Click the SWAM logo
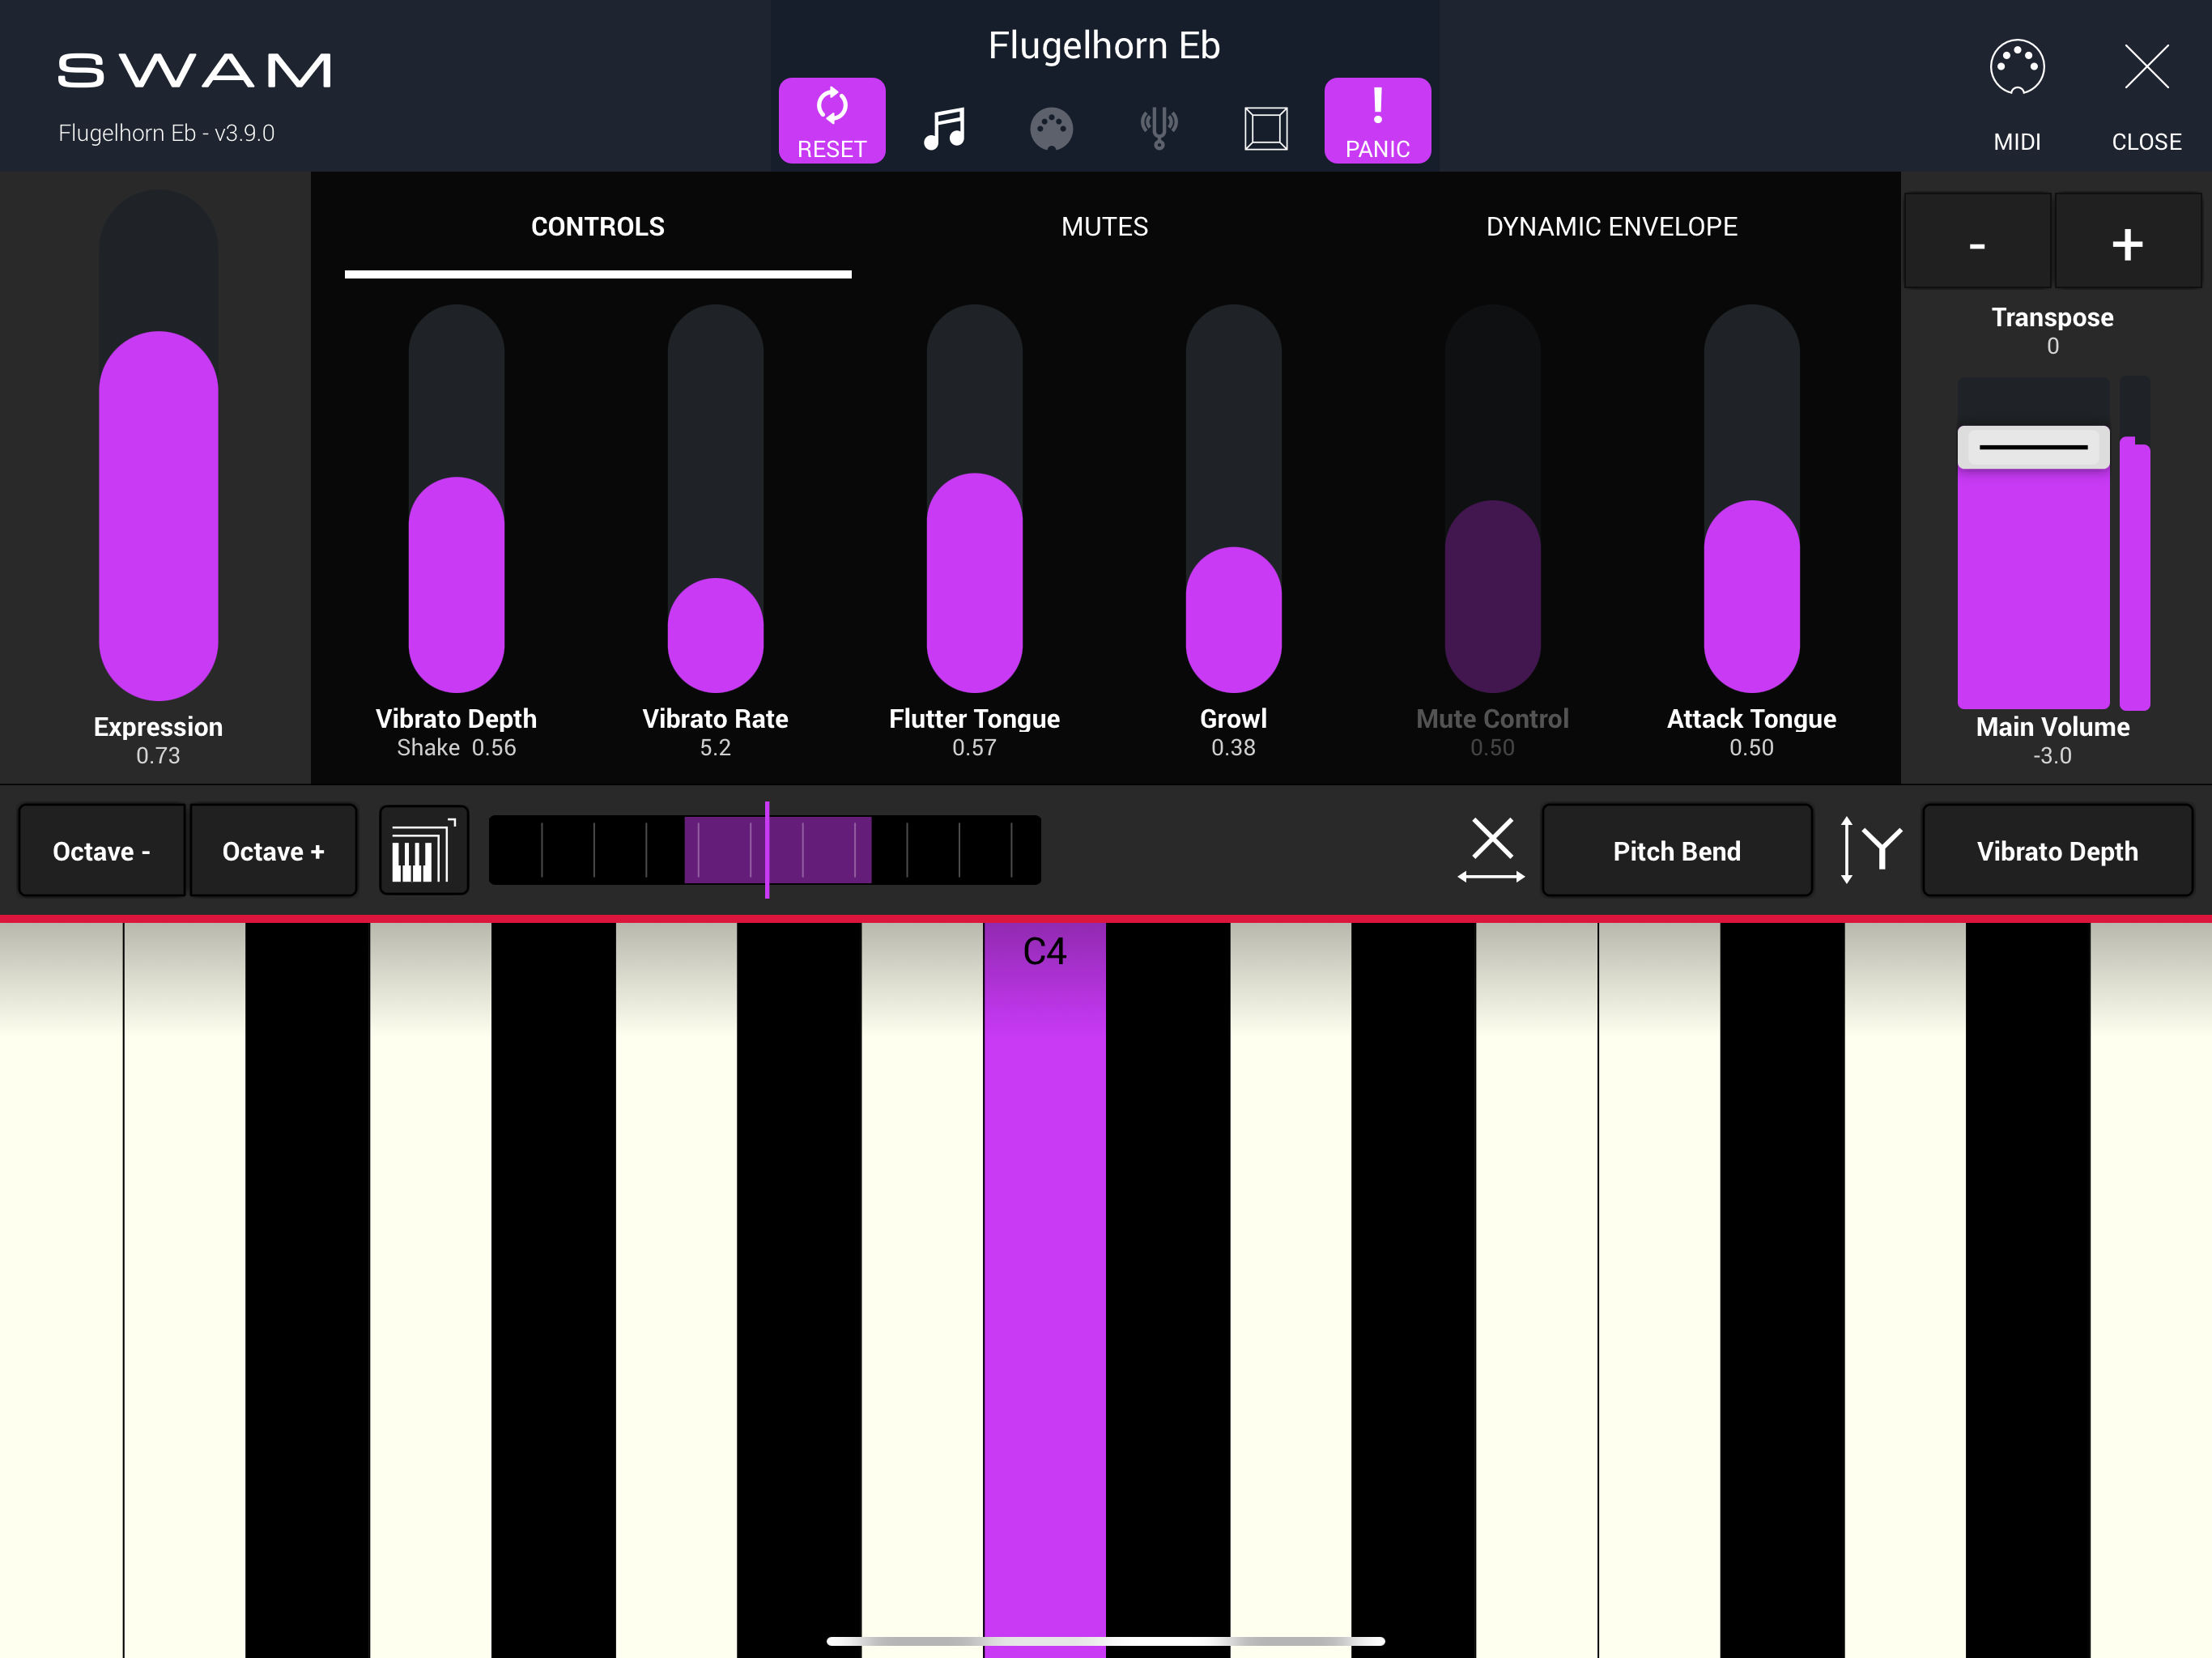The height and width of the screenshot is (1658, 2212). (194, 70)
